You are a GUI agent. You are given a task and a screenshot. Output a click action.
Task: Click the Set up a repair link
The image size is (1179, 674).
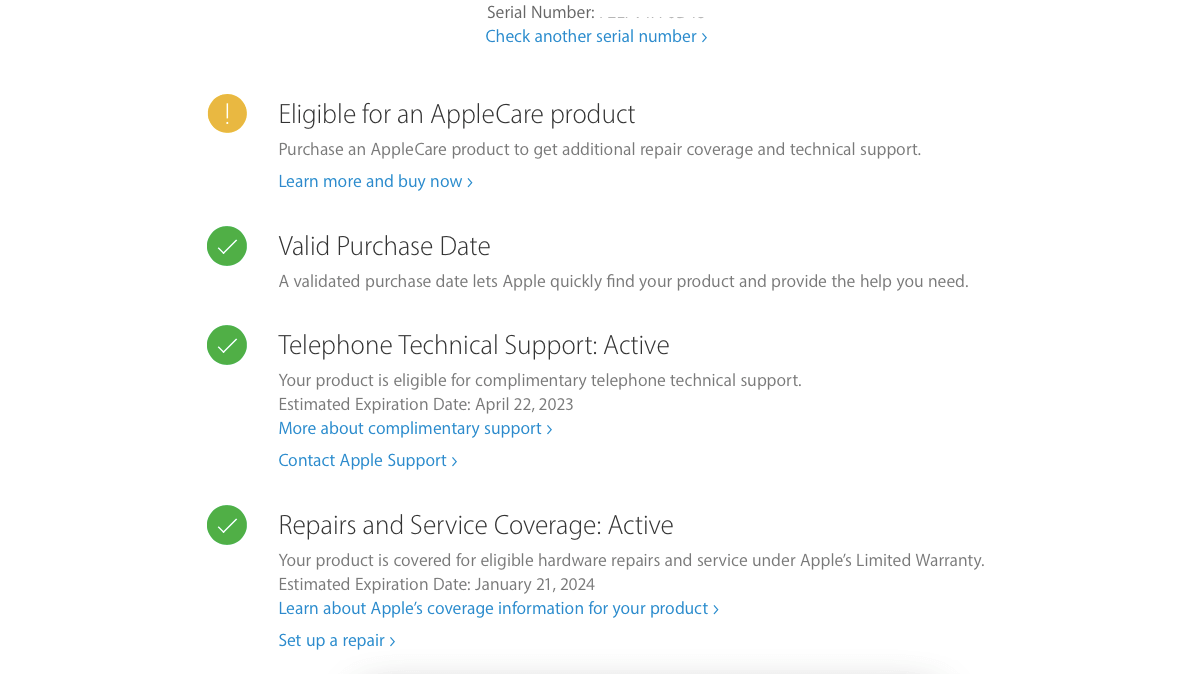click(336, 640)
